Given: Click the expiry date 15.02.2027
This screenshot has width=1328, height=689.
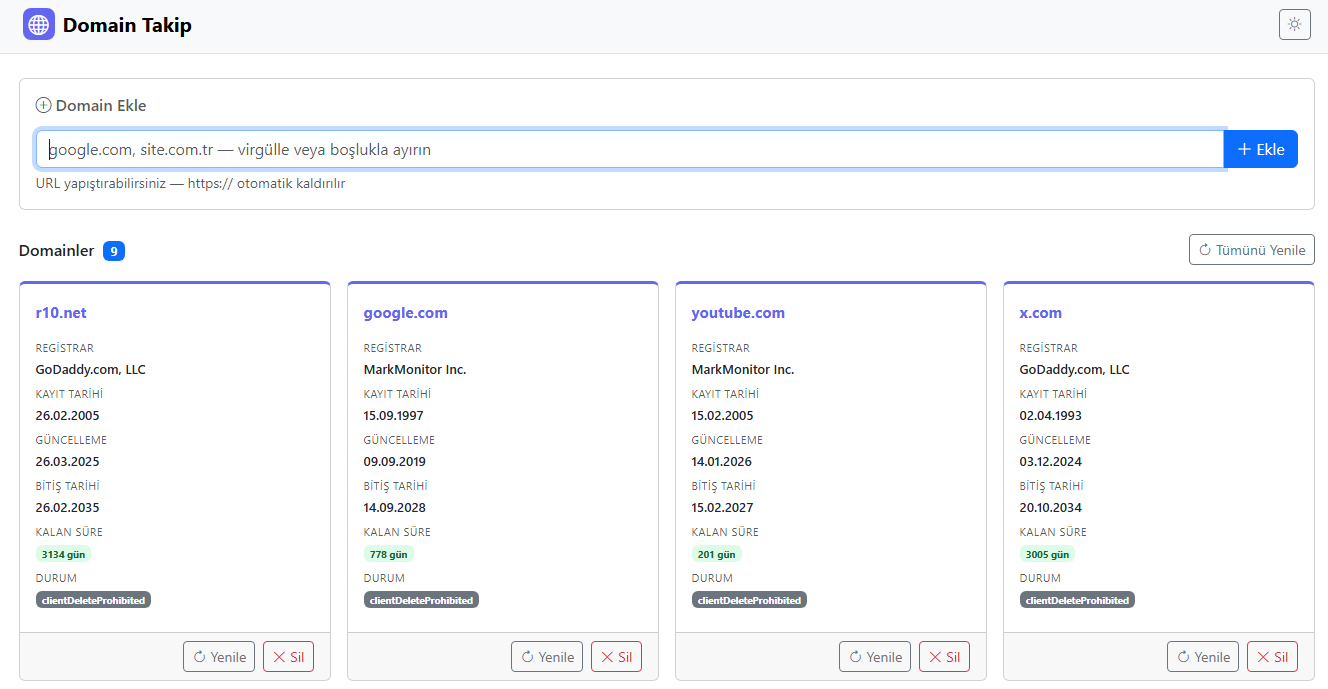Looking at the screenshot, I should click(x=723, y=507).
